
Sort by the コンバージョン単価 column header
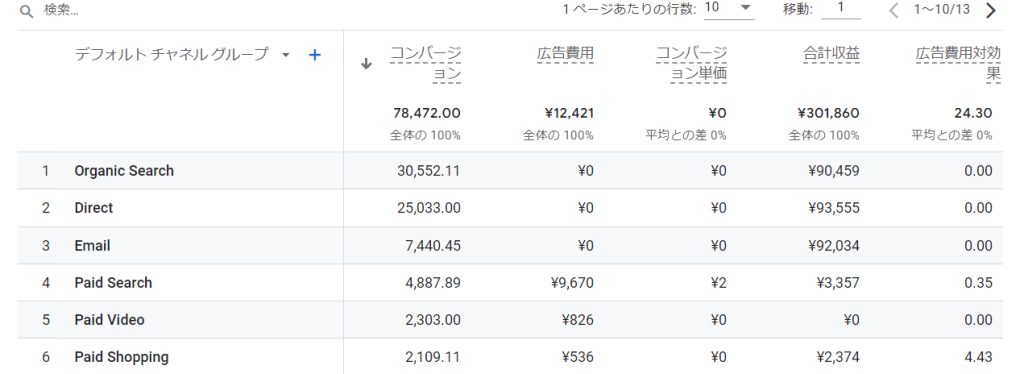point(691,64)
